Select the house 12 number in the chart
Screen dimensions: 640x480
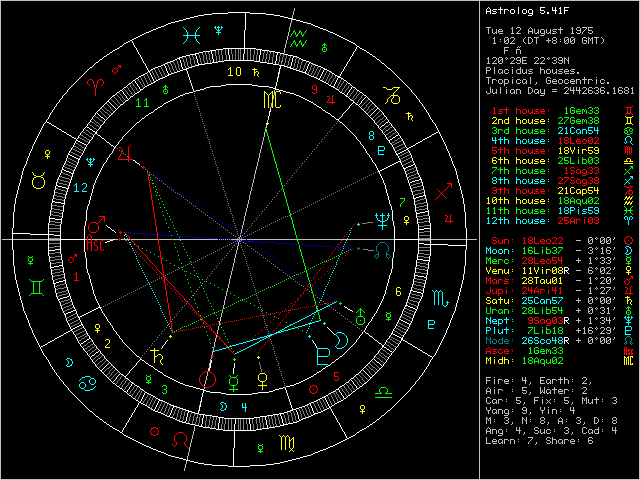80,186
